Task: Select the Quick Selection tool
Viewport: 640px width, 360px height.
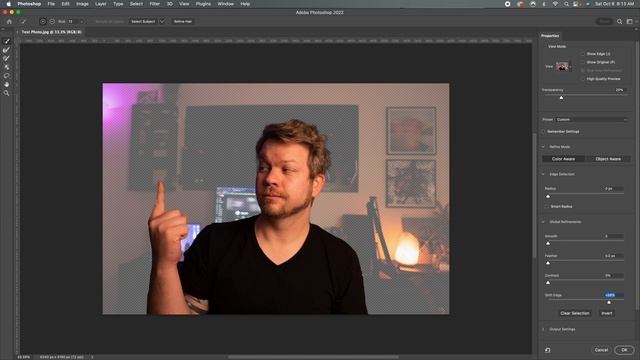Action: point(7,41)
